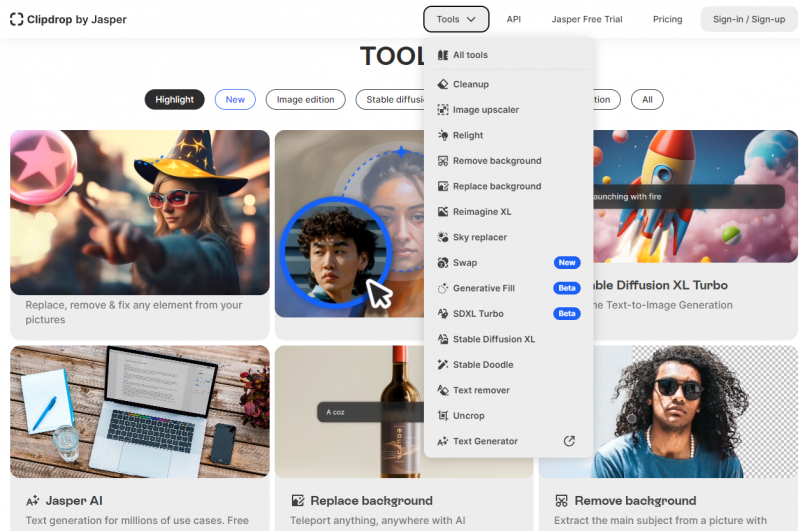Select the Highlight filter pill

click(174, 99)
